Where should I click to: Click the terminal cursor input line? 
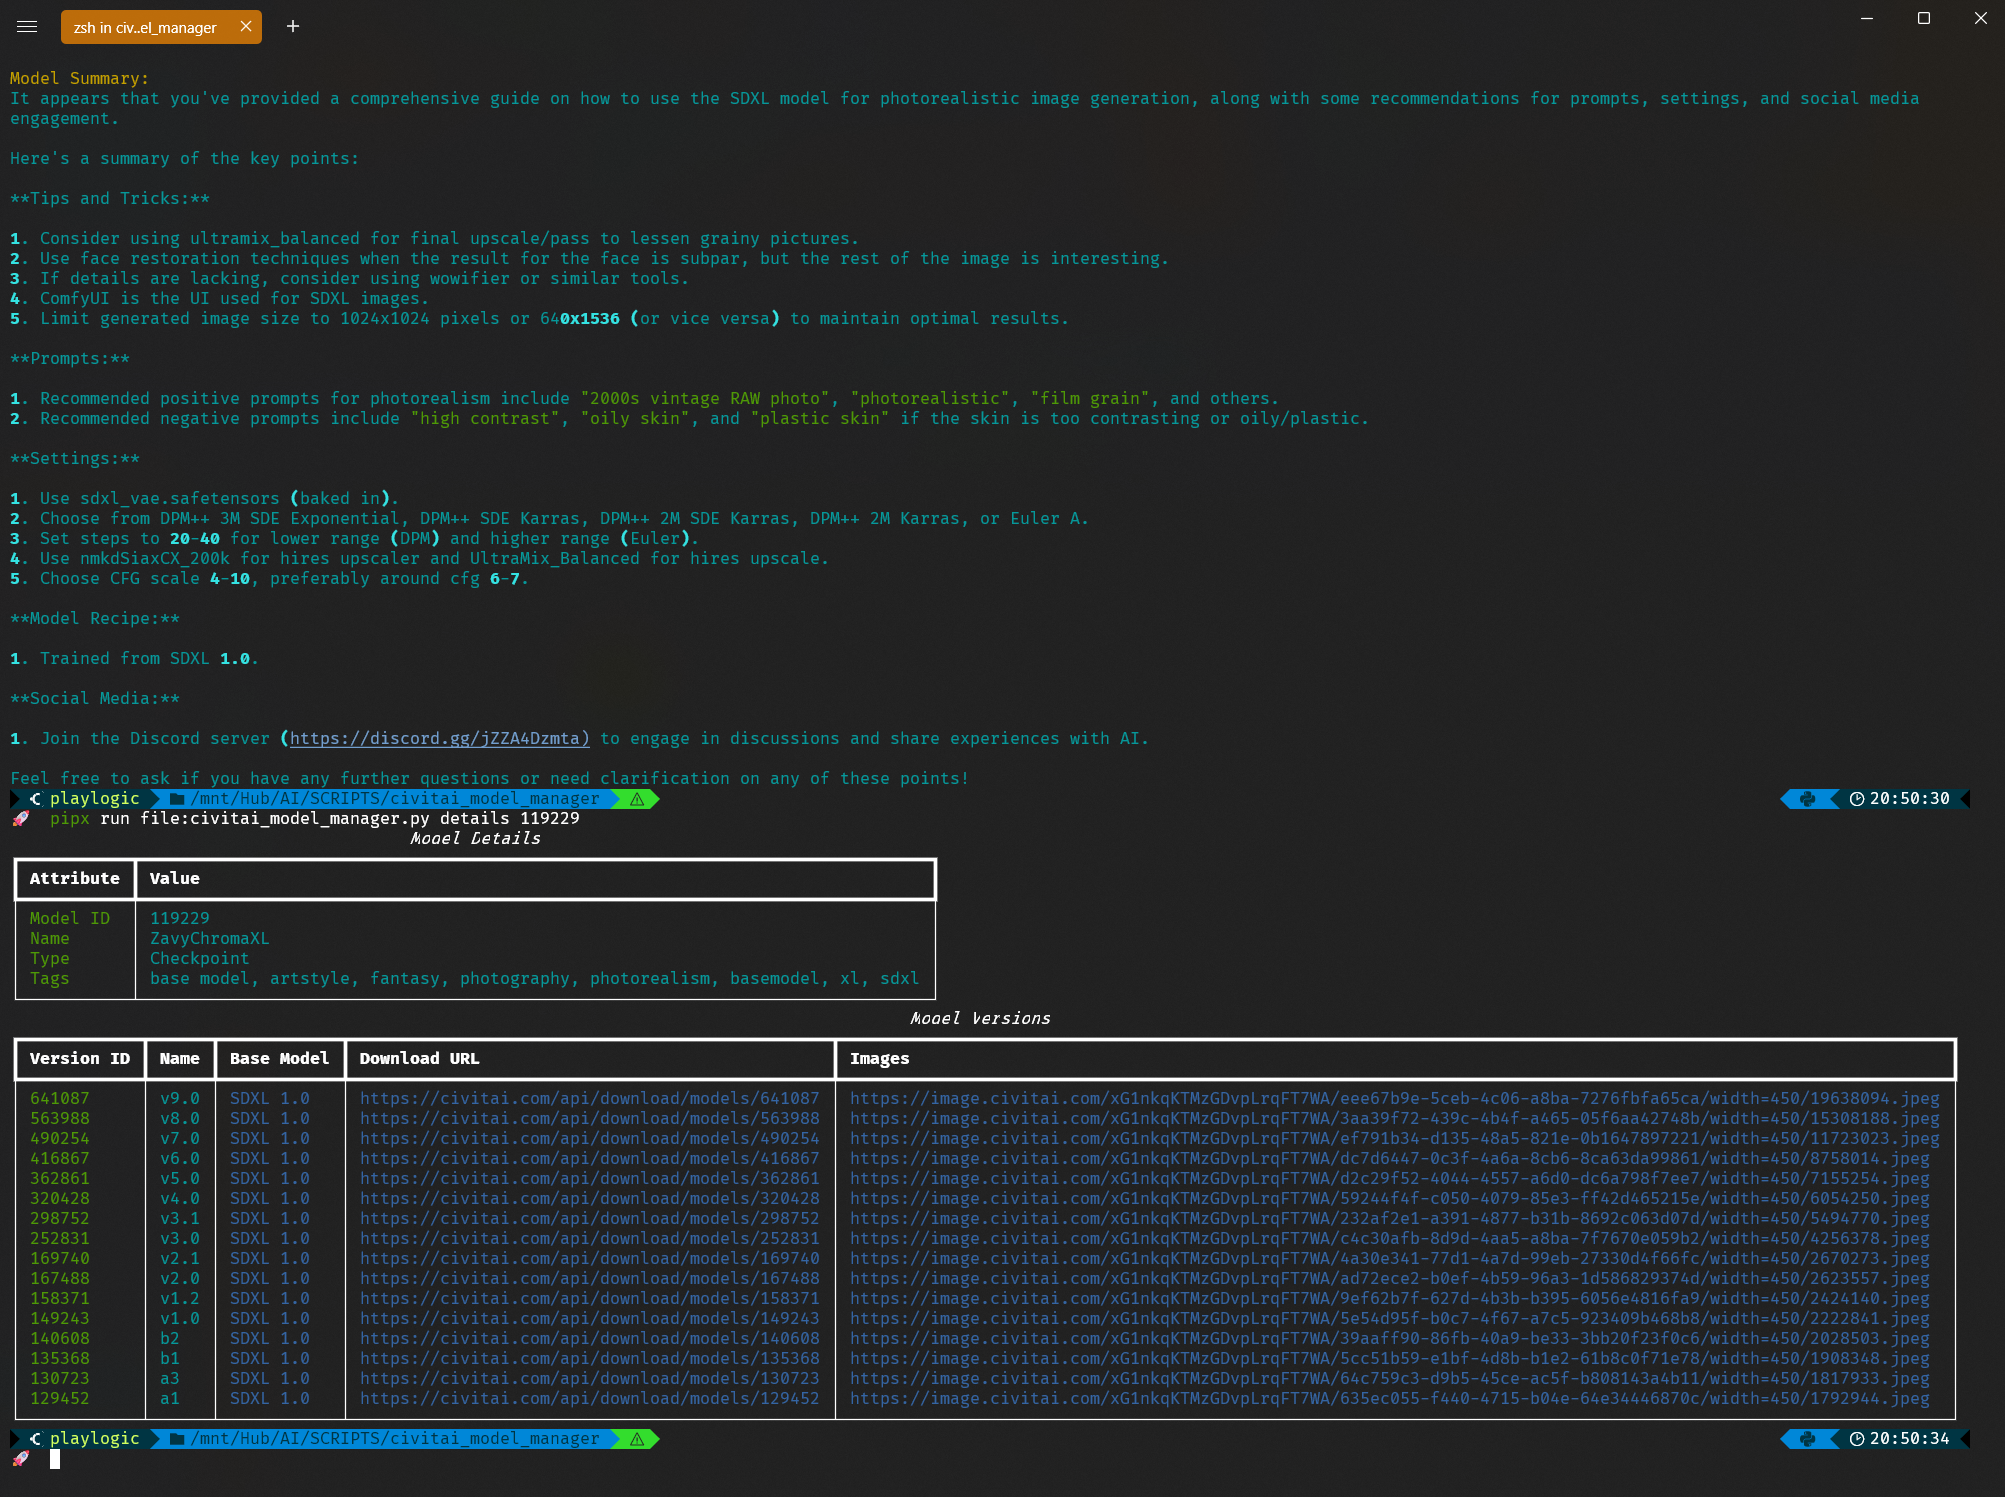tap(56, 1460)
